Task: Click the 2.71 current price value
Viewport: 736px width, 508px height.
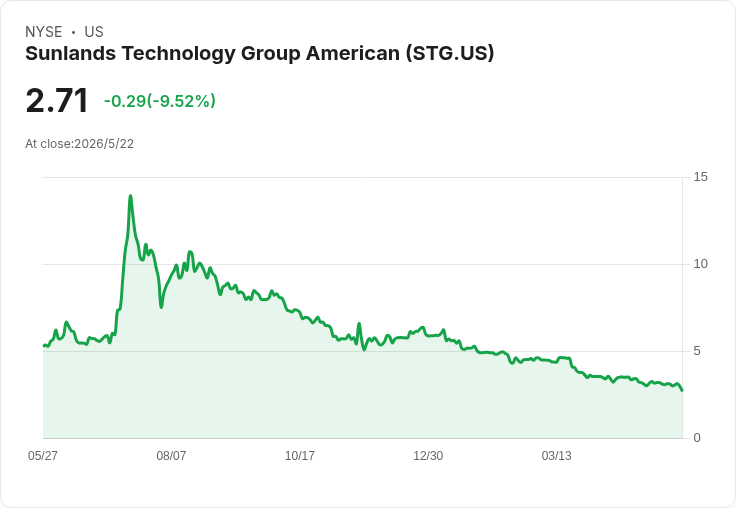Action: coord(57,100)
